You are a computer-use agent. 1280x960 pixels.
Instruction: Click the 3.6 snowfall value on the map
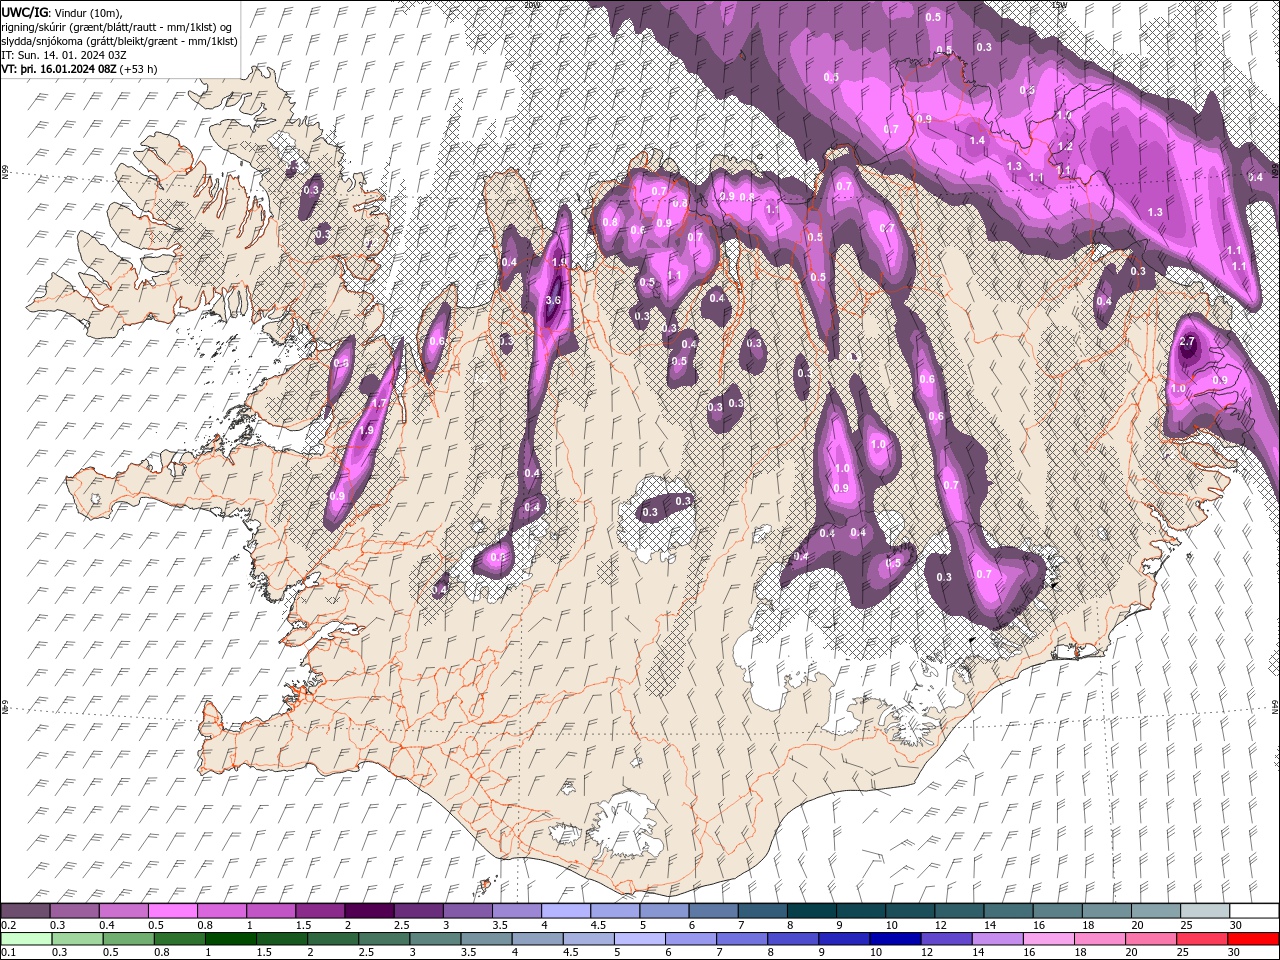click(x=553, y=299)
